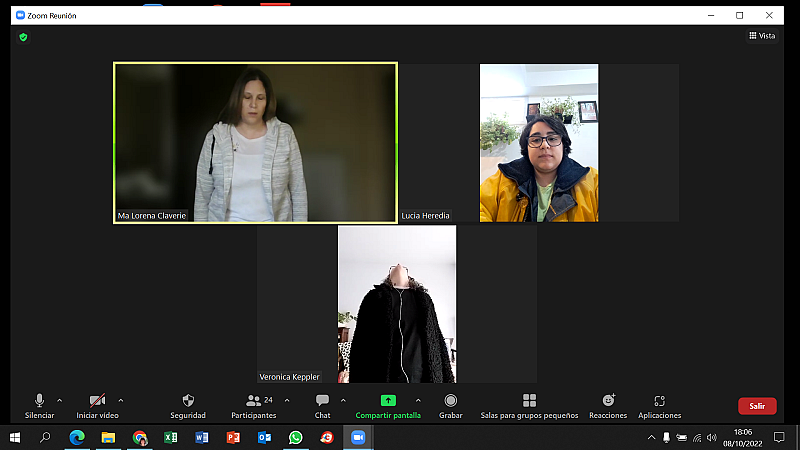Open the Chat panel

(x=322, y=405)
